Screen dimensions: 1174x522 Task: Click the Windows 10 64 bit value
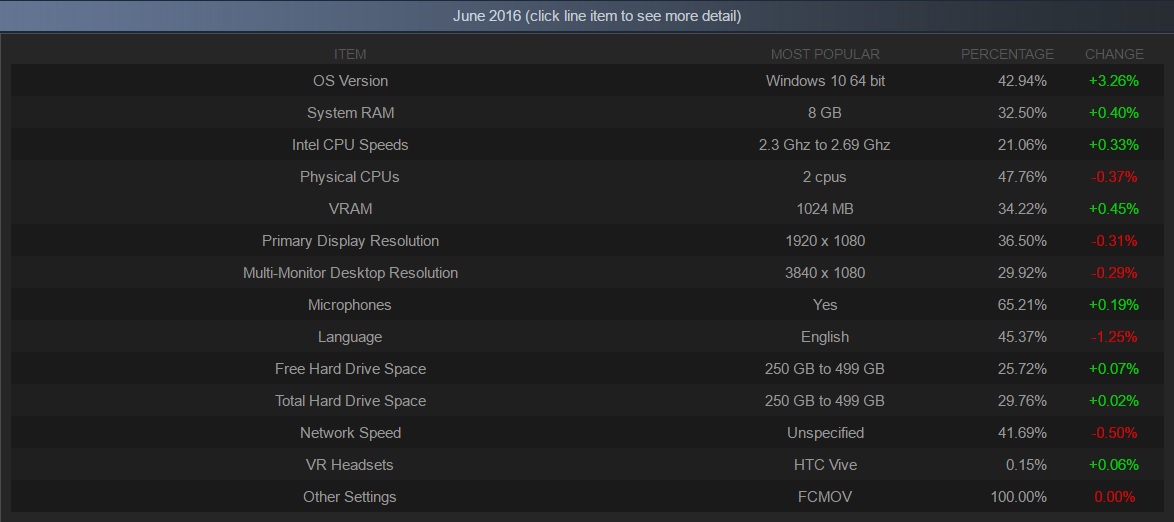coord(825,81)
